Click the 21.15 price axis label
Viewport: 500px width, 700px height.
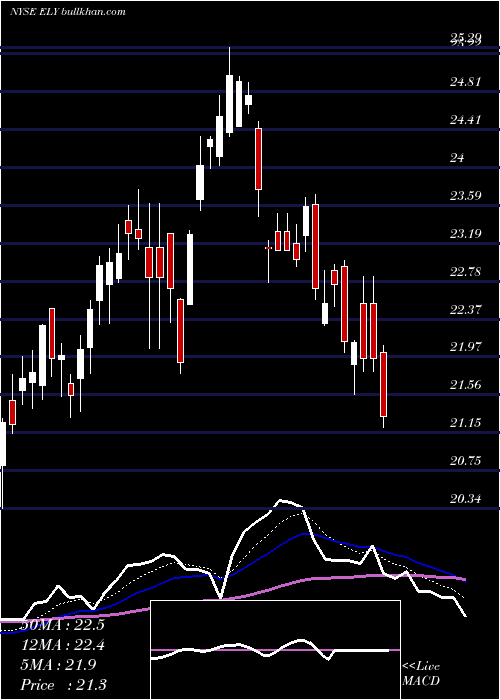[466, 423]
